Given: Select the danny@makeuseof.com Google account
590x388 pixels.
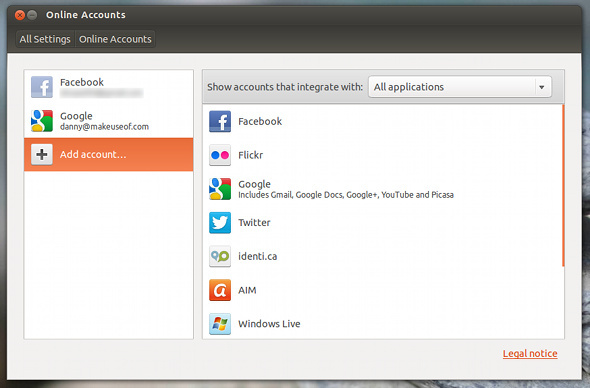Looking at the screenshot, I should tap(109, 120).
